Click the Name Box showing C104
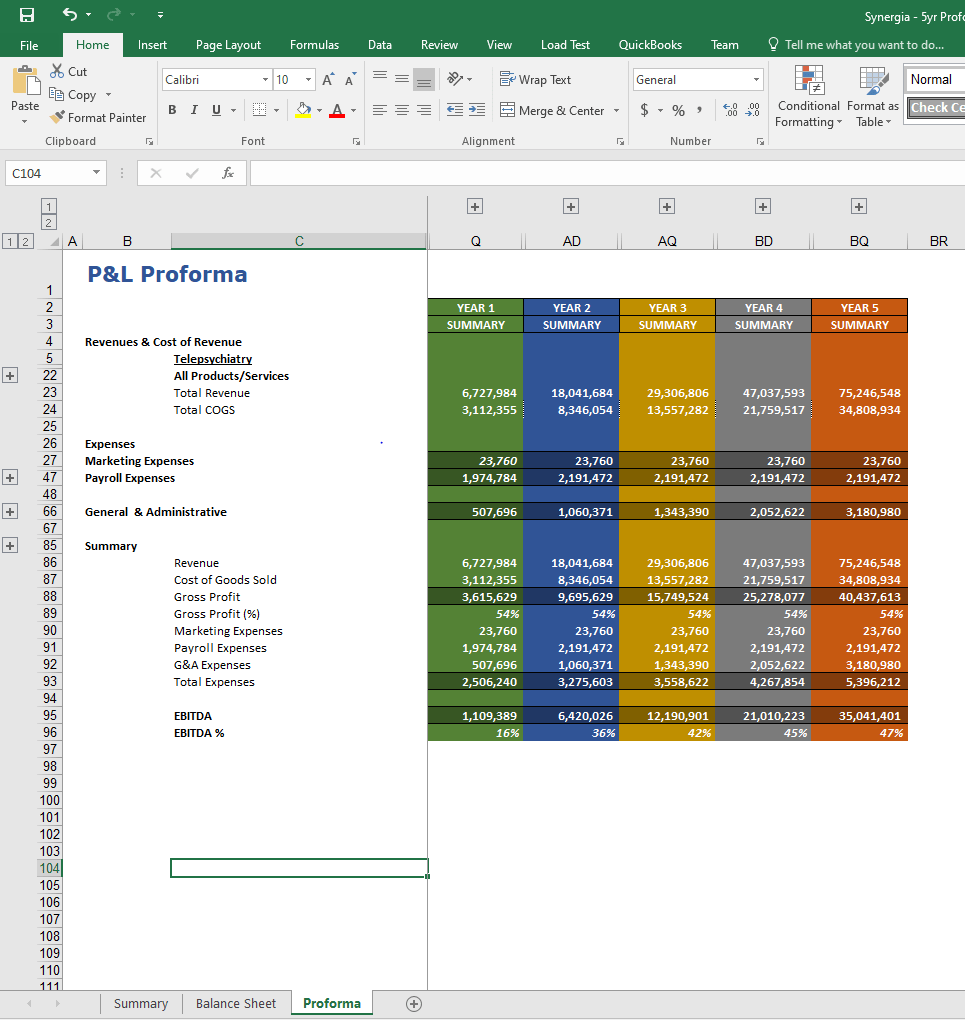The width and height of the screenshot is (965, 1020). 48,173
